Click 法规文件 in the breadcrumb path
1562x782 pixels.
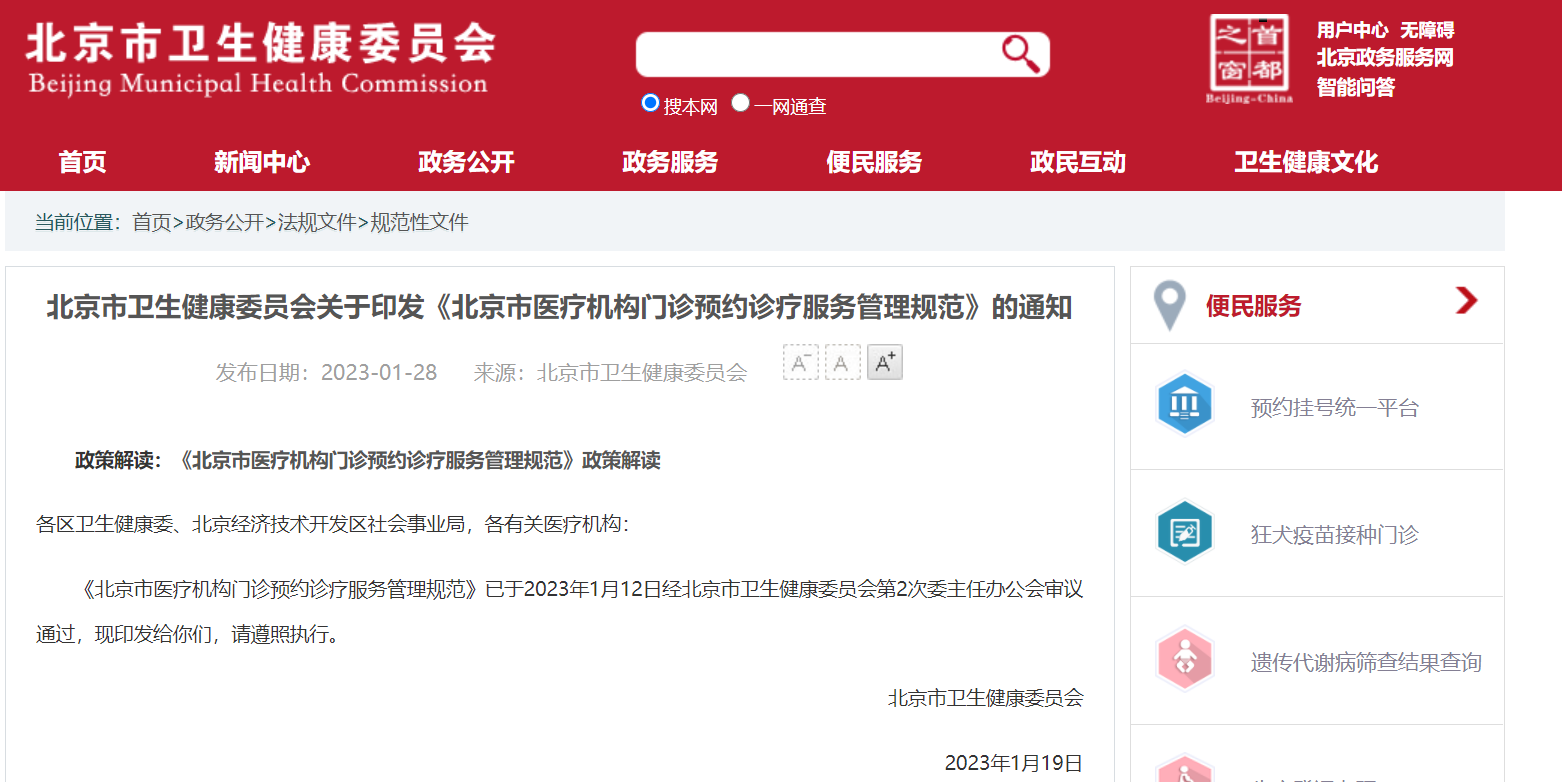click(317, 222)
